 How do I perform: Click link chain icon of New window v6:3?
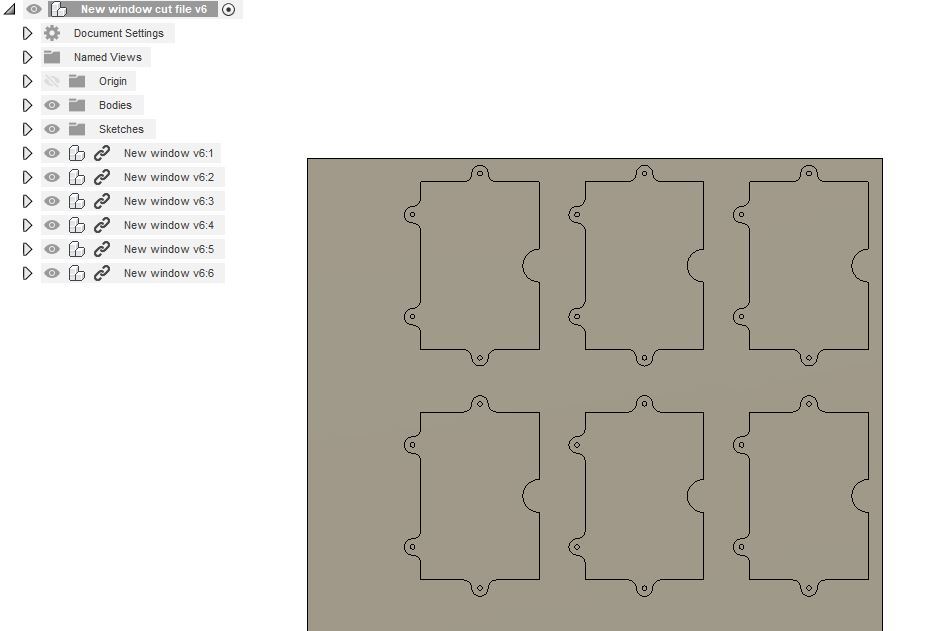click(102, 201)
